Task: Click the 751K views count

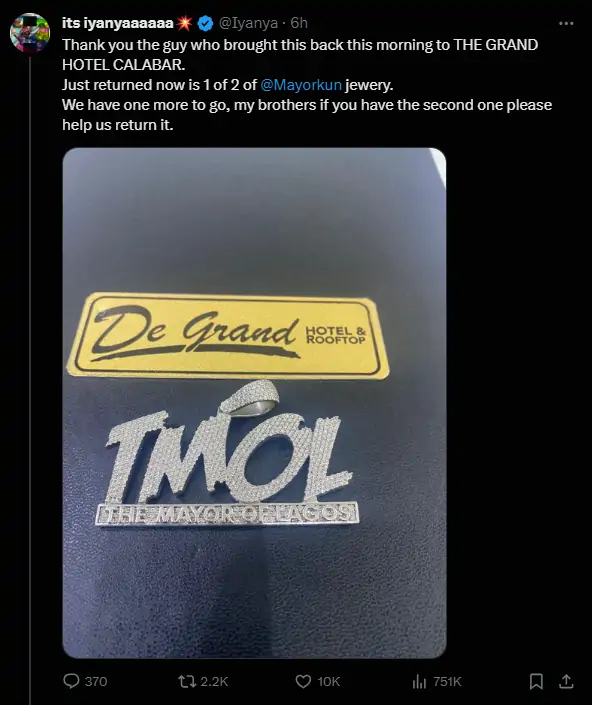Action: pos(447,682)
